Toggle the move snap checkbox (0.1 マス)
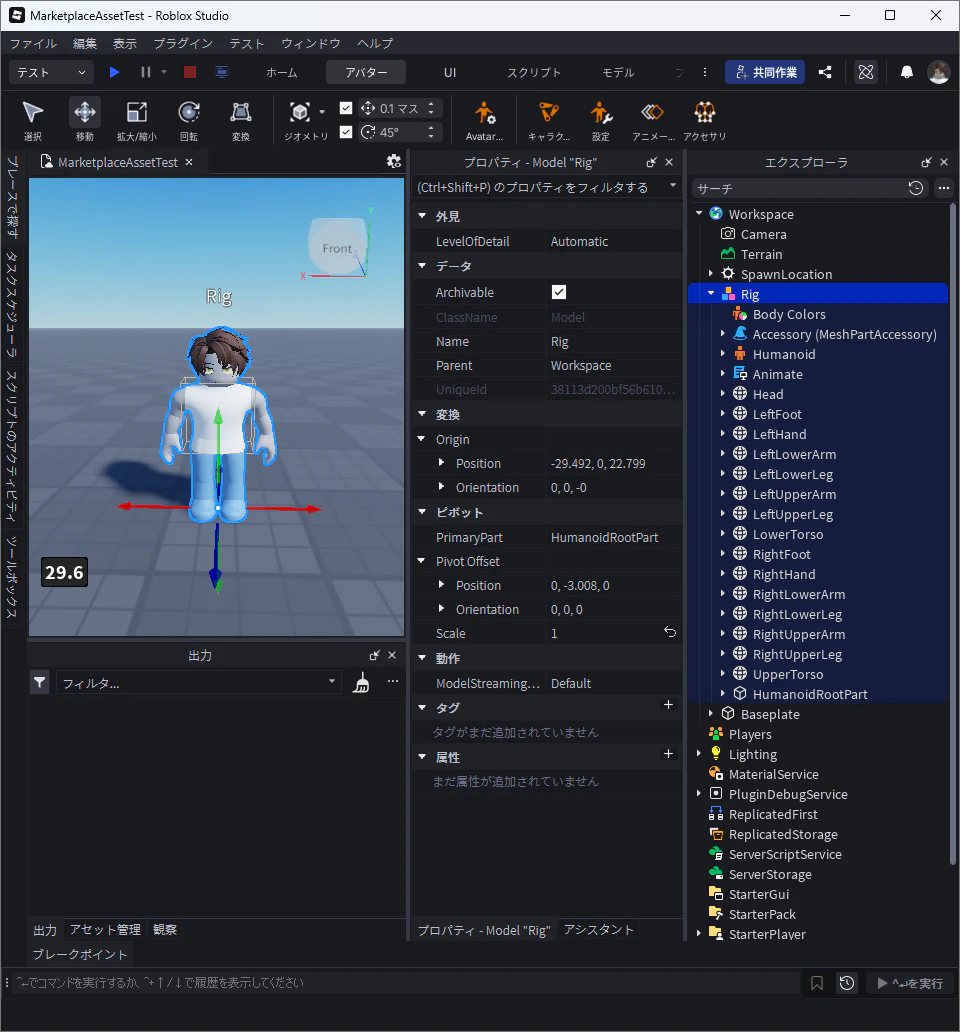The height and width of the screenshot is (1032, 960). (346, 108)
